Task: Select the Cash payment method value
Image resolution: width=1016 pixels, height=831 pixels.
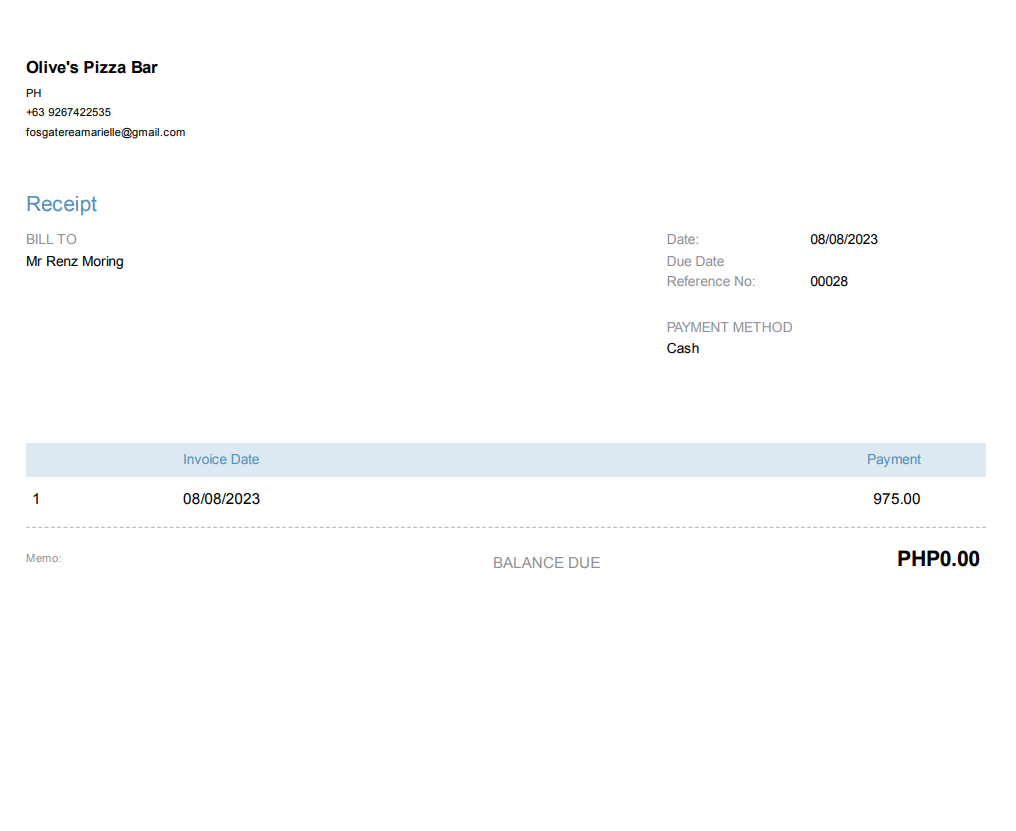Action: coord(683,348)
